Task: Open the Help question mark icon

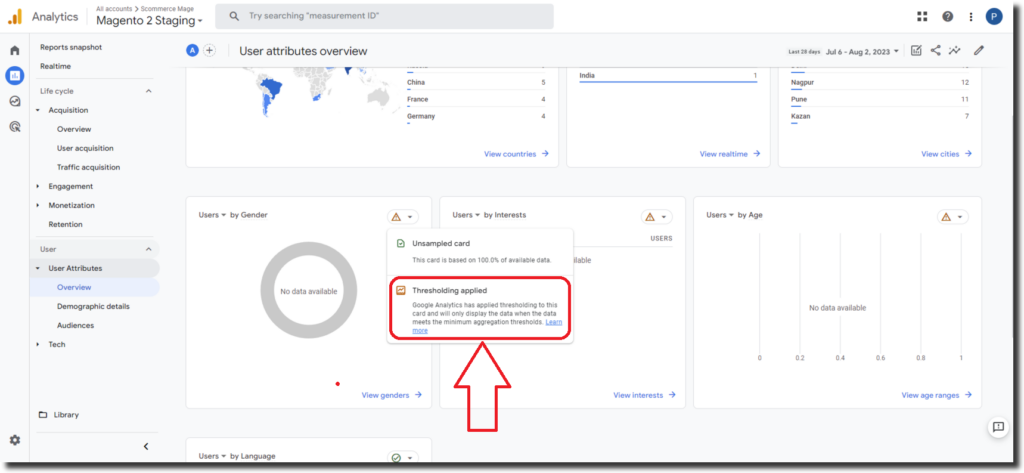Action: (947, 16)
